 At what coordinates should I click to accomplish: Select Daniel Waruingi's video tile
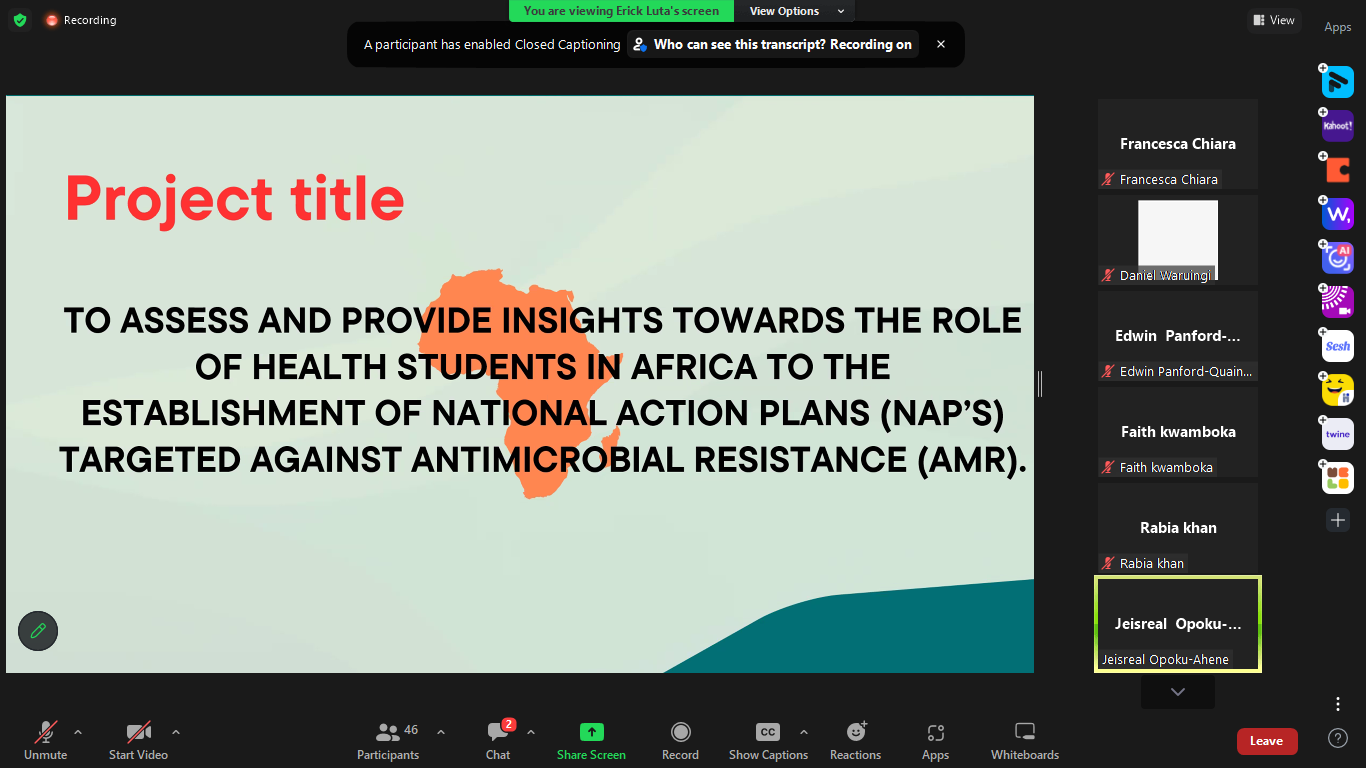1177,238
